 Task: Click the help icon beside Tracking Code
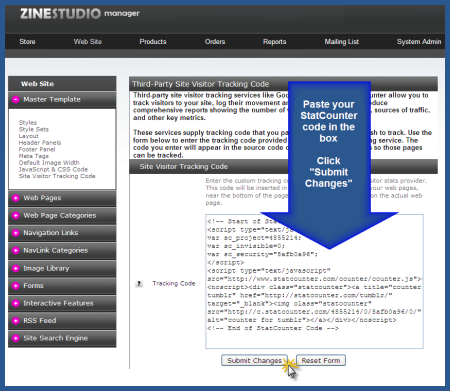tap(139, 284)
